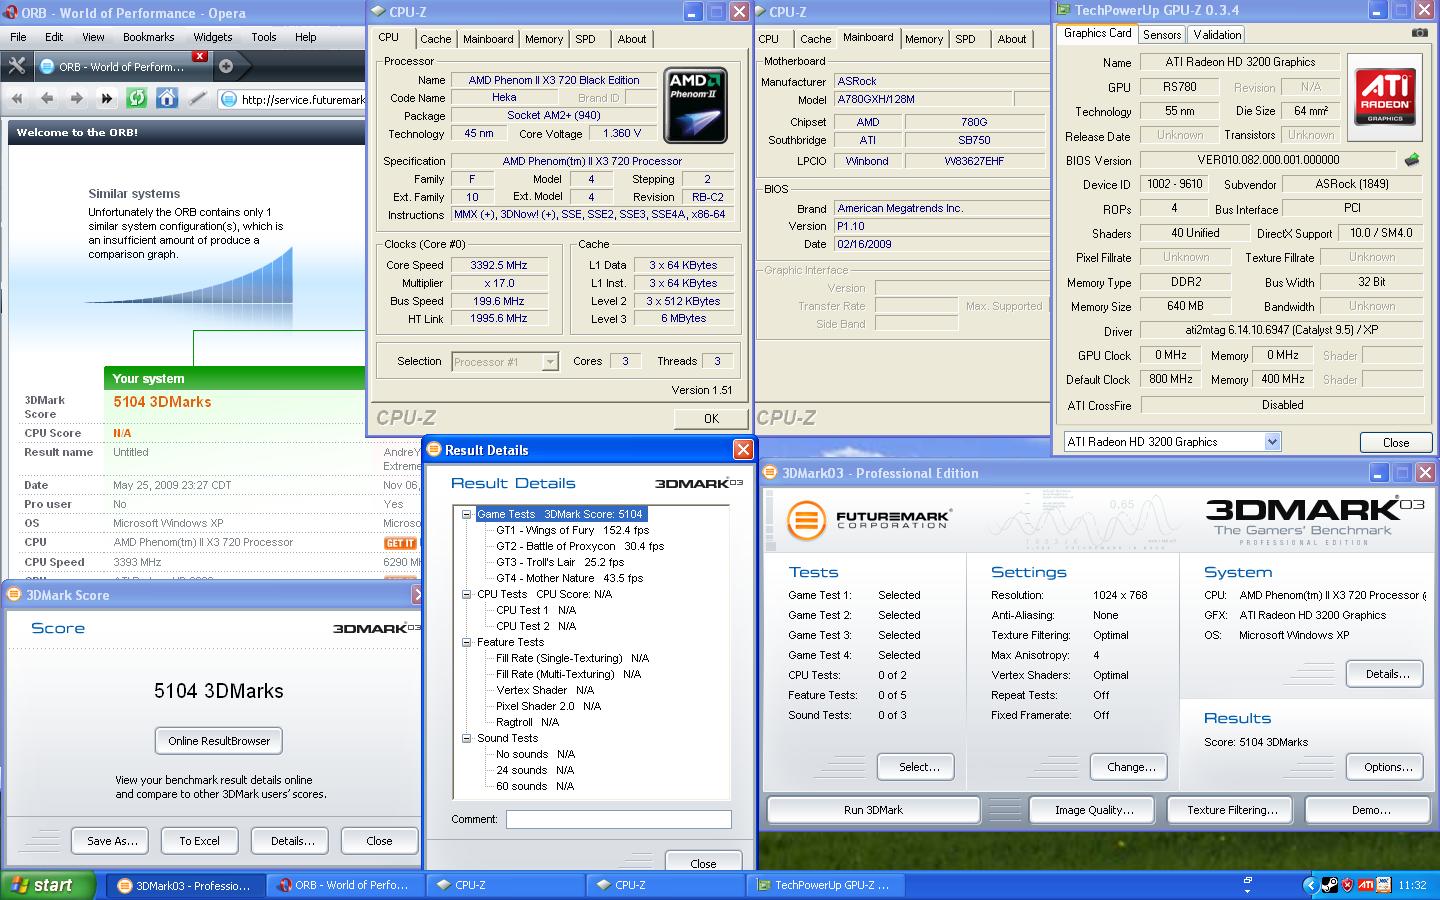The height and width of the screenshot is (900, 1440).
Task: Click the Image Quality... button
Action: click(1094, 810)
